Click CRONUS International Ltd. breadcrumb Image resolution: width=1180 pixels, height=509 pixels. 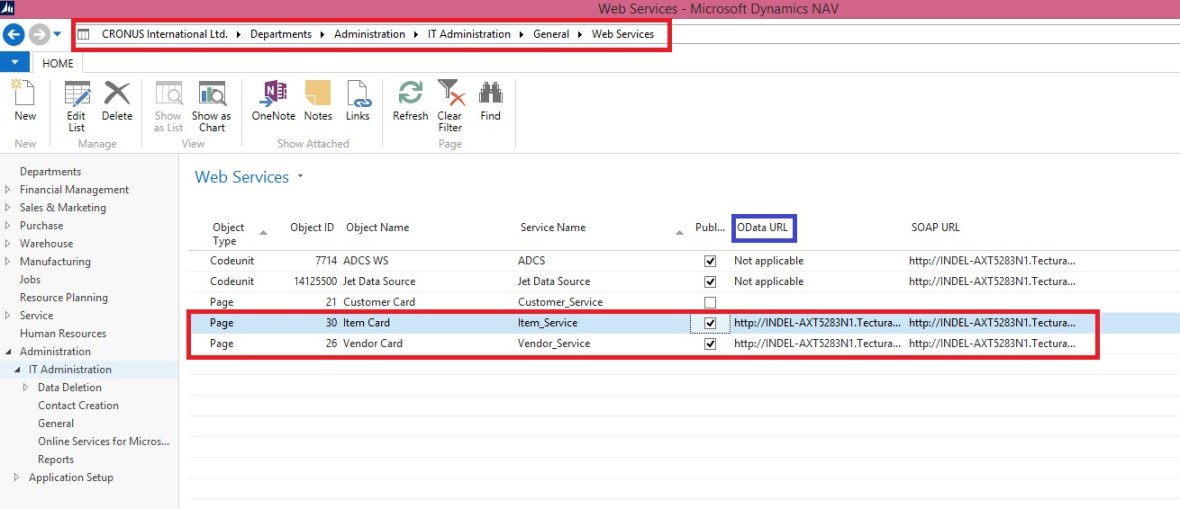pos(165,34)
